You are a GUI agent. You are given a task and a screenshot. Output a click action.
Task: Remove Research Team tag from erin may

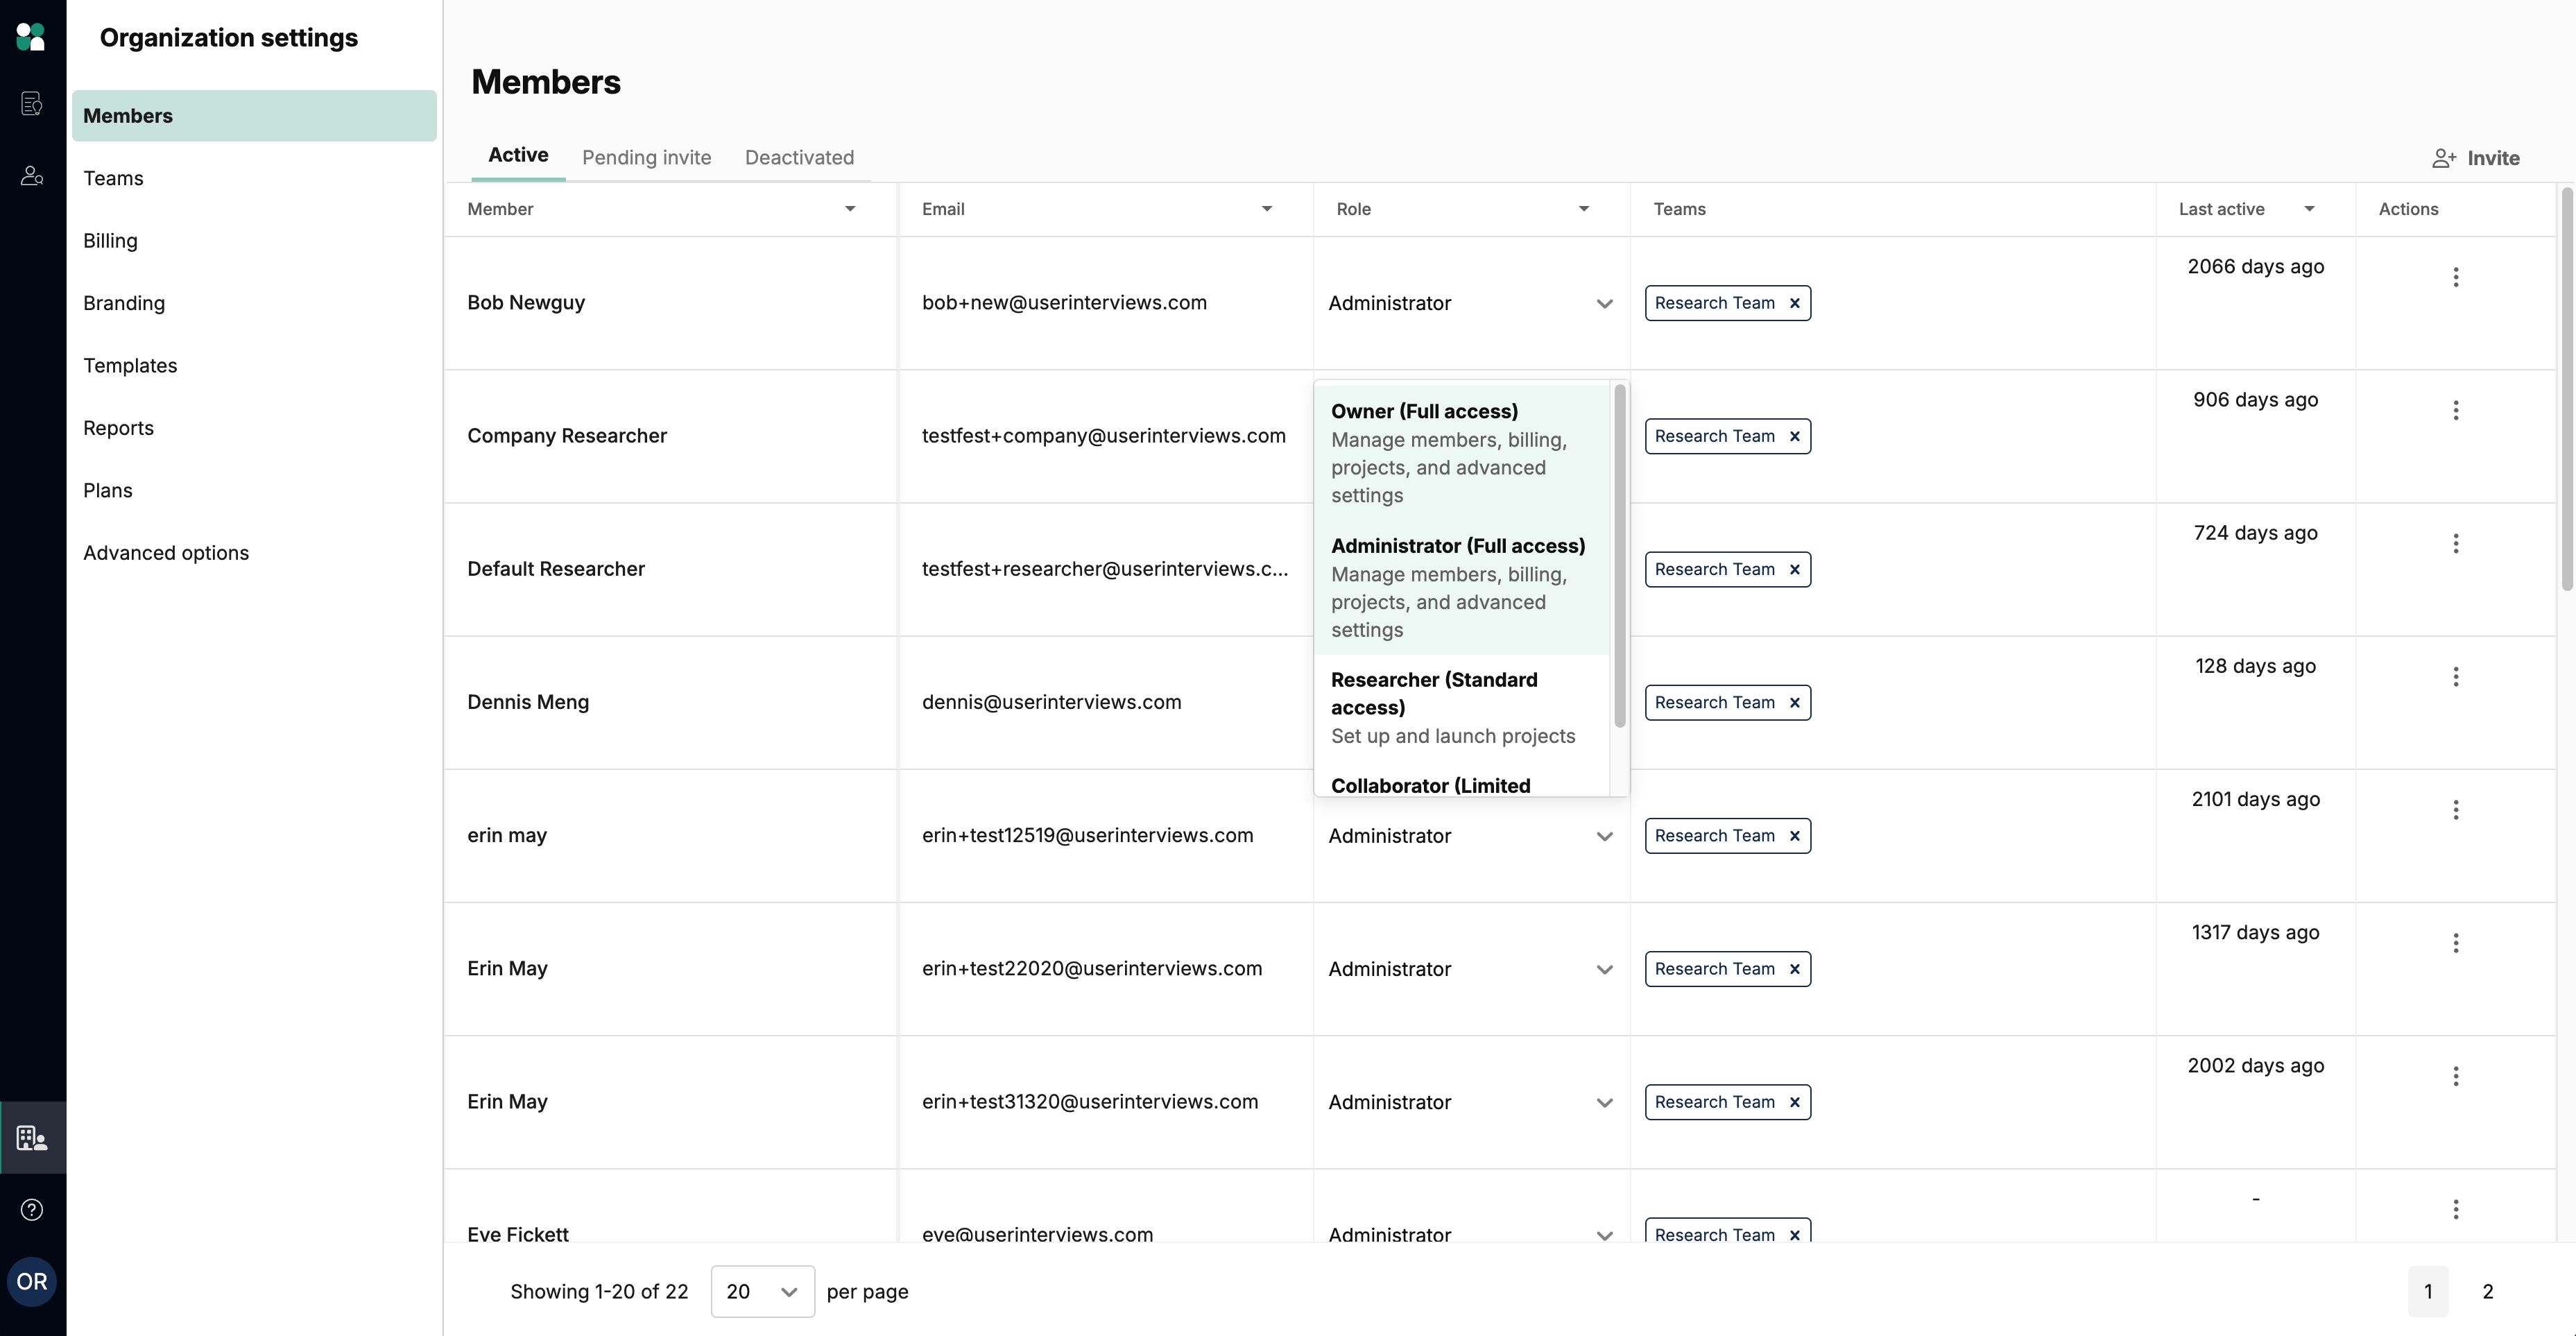1795,836
